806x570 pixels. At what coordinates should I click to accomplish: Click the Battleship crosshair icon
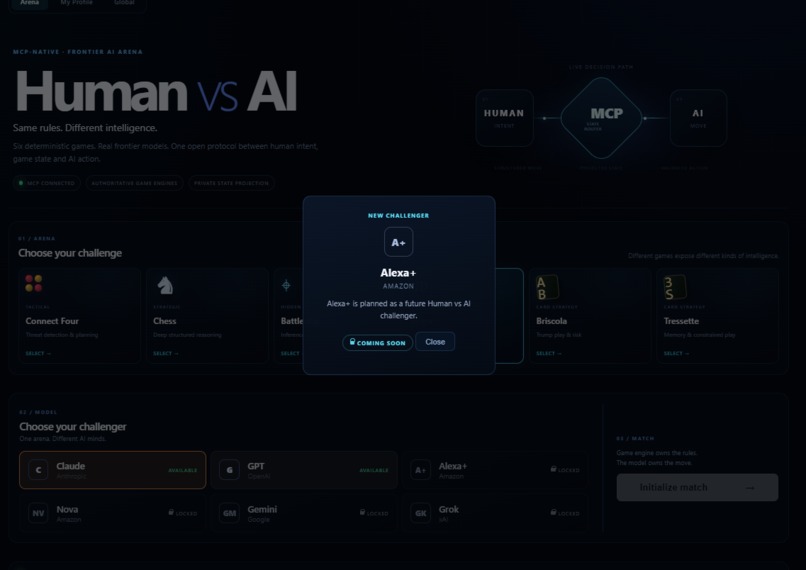coord(286,285)
